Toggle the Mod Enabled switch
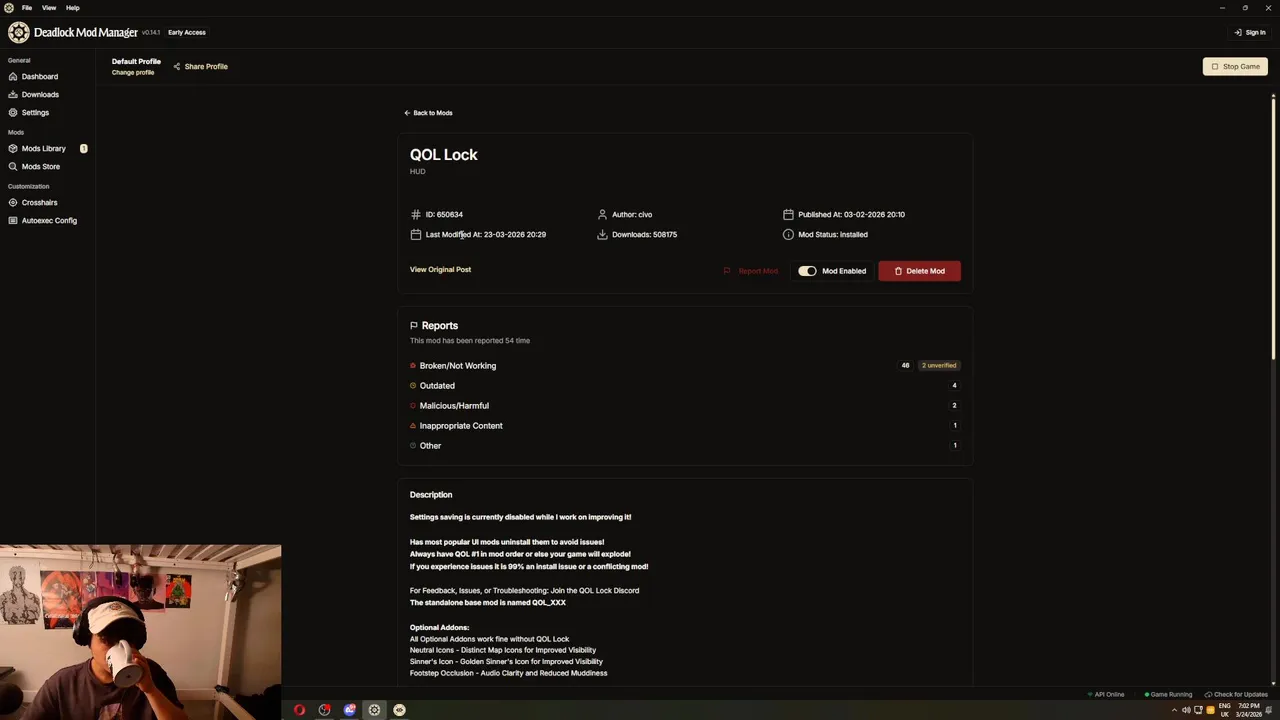The height and width of the screenshot is (720, 1280). click(807, 271)
